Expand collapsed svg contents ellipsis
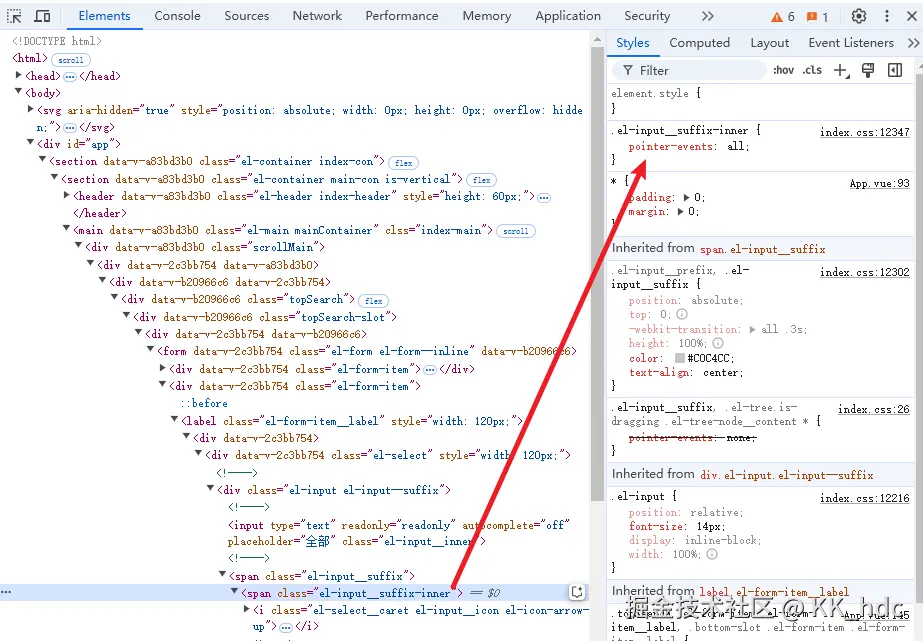 pyautogui.click(x=69, y=128)
